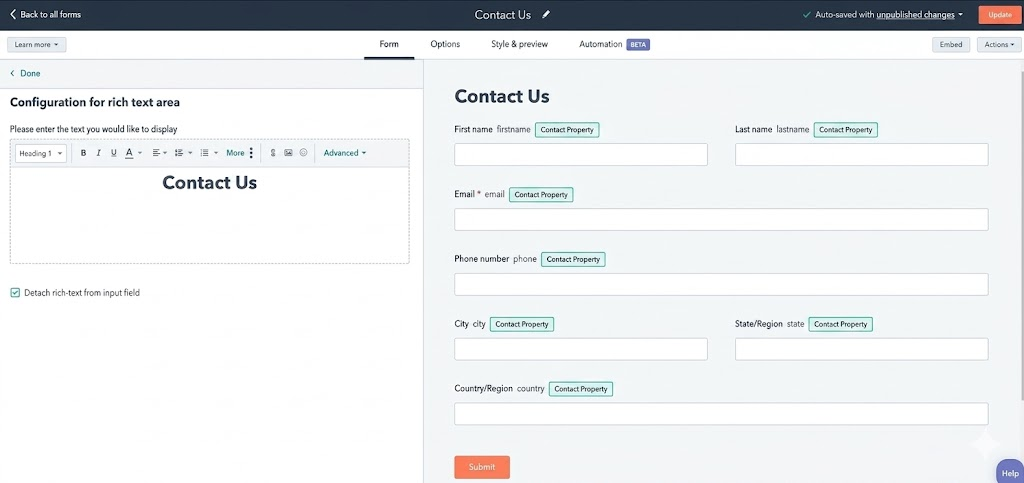Click the Country/Region input field
This screenshot has width=1024, height=483.
[721, 414]
